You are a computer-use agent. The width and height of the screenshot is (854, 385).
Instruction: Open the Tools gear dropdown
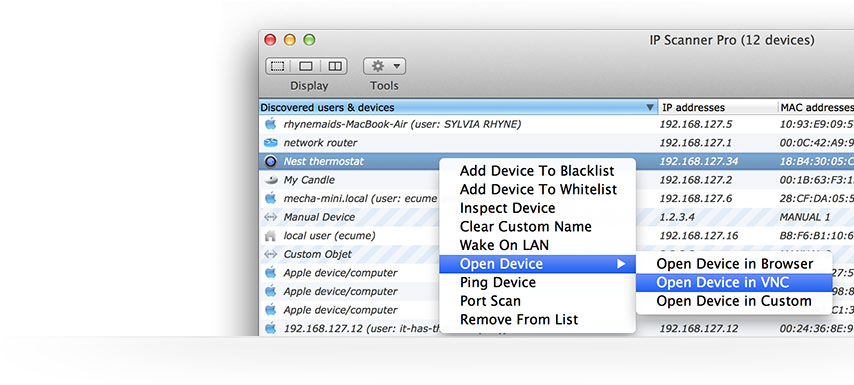coord(385,66)
